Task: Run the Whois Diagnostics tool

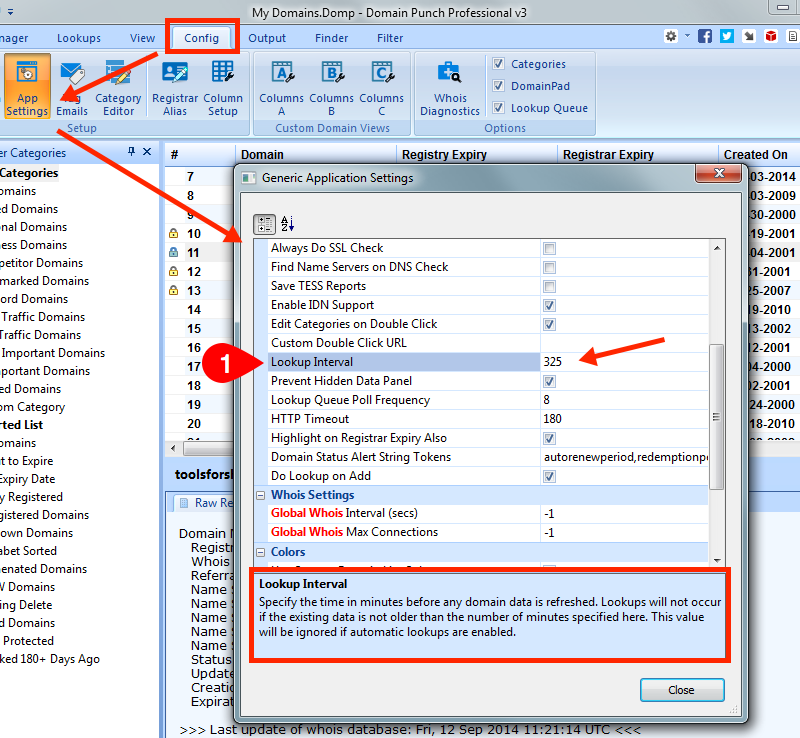Action: [450, 87]
